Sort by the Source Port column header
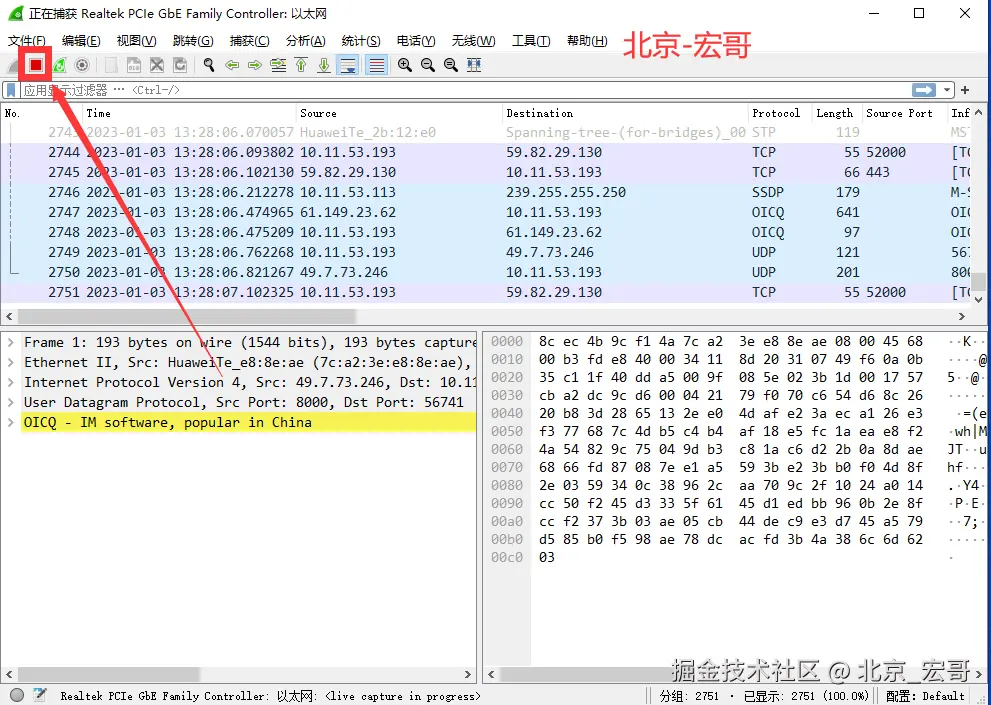Viewport: 991px width, 705px height. coord(905,113)
